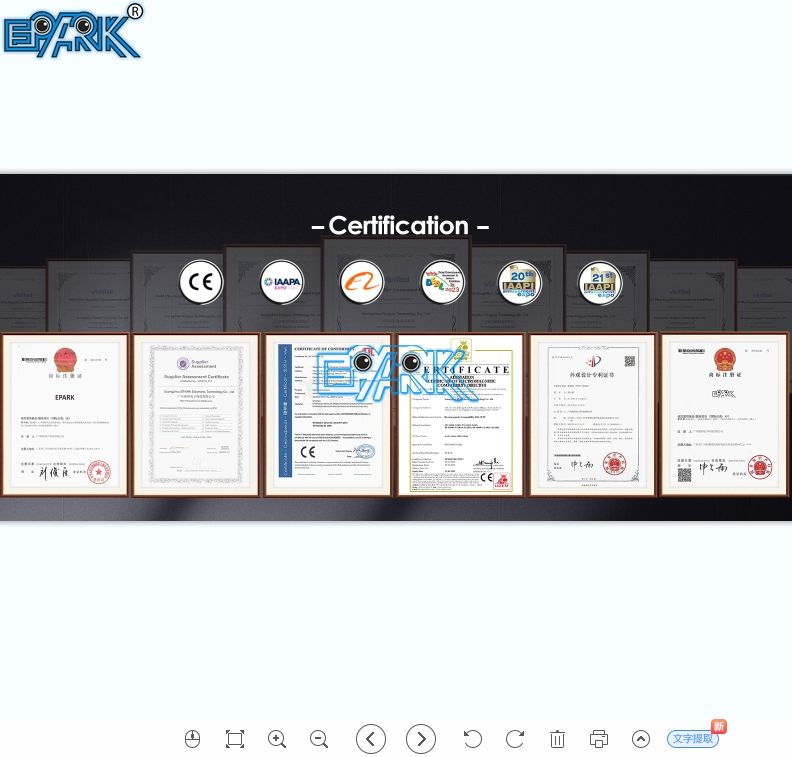The height and width of the screenshot is (757, 792).
Task: Zoom in on the image
Action: coord(277,739)
